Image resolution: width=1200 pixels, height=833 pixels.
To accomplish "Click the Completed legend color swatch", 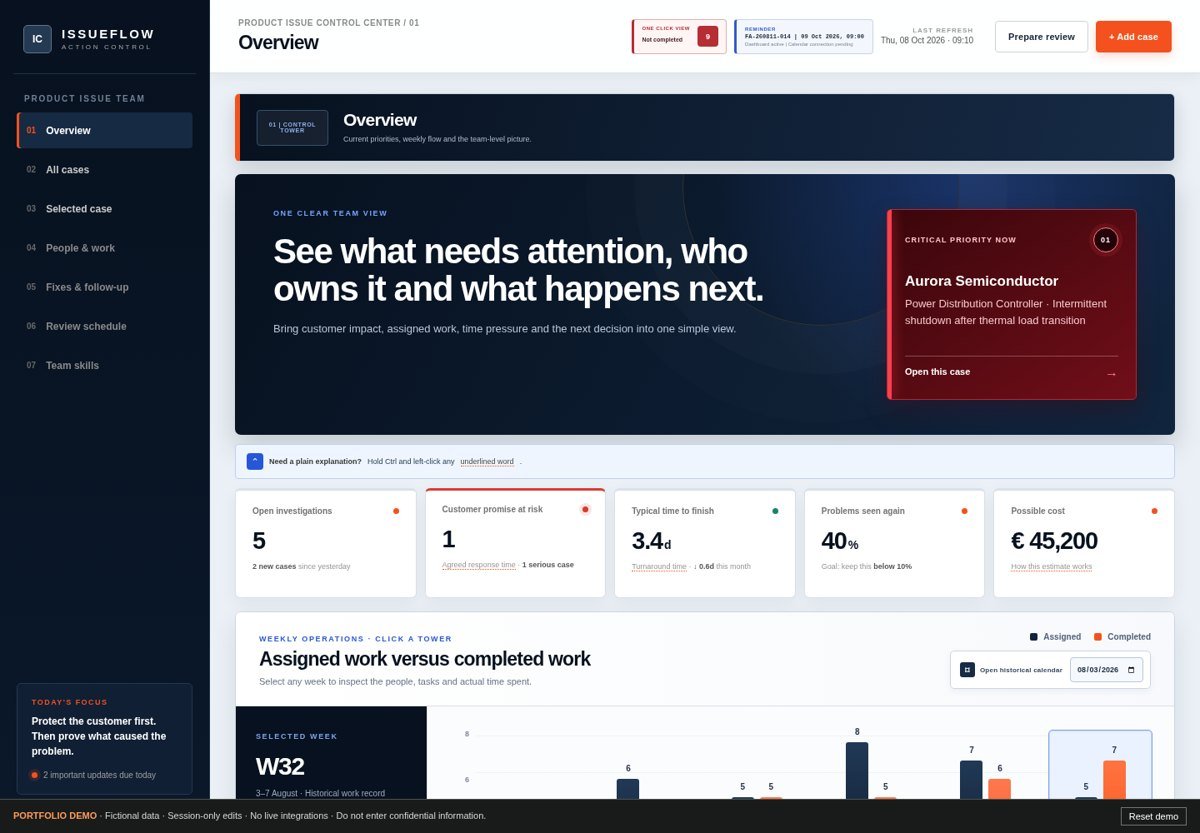I will coord(1098,637).
